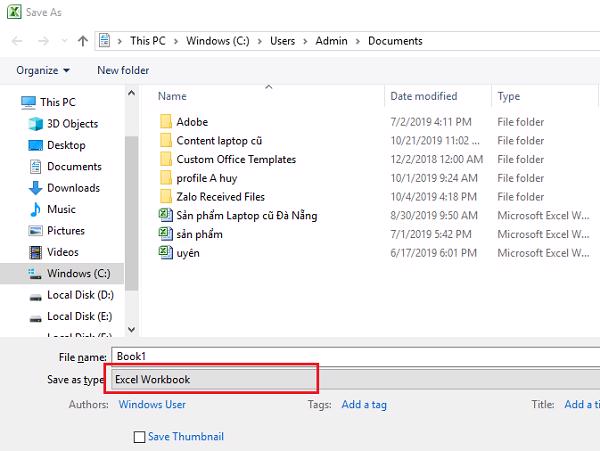Click the File name input field
Image resolution: width=600 pixels, height=451 pixels.
[x=356, y=357]
